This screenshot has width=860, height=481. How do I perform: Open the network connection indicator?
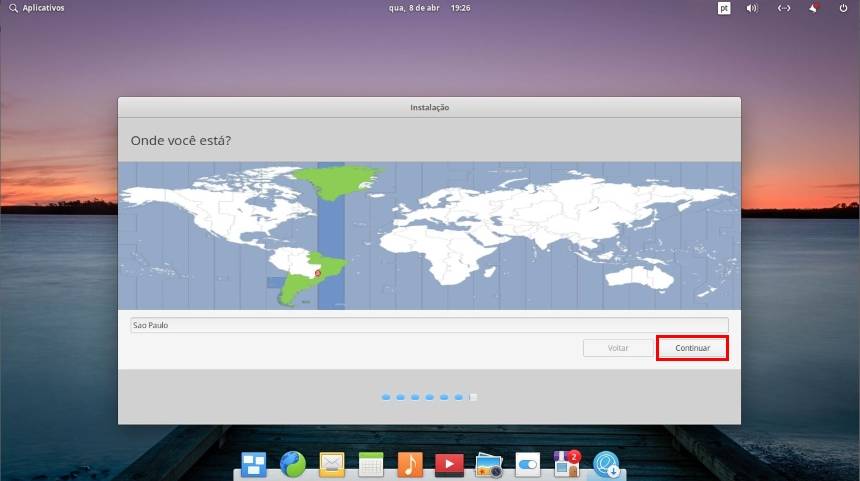point(784,8)
